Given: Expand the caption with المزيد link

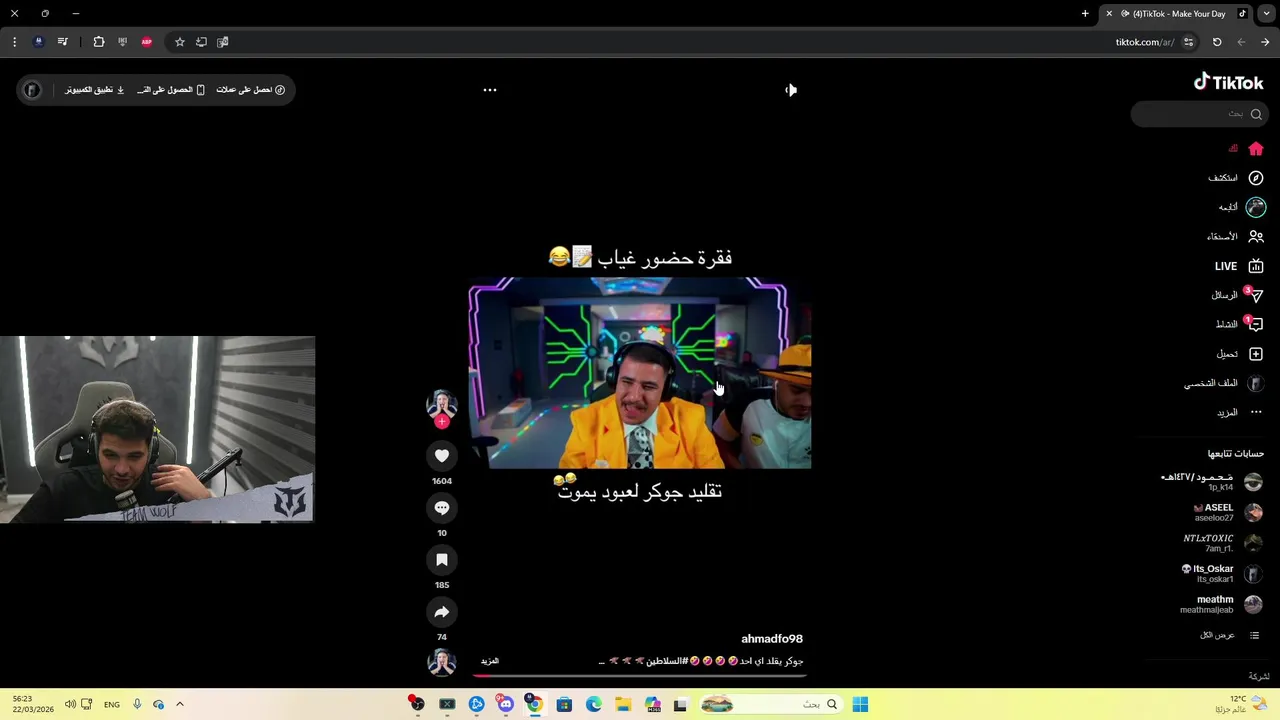Looking at the screenshot, I should (x=489, y=661).
